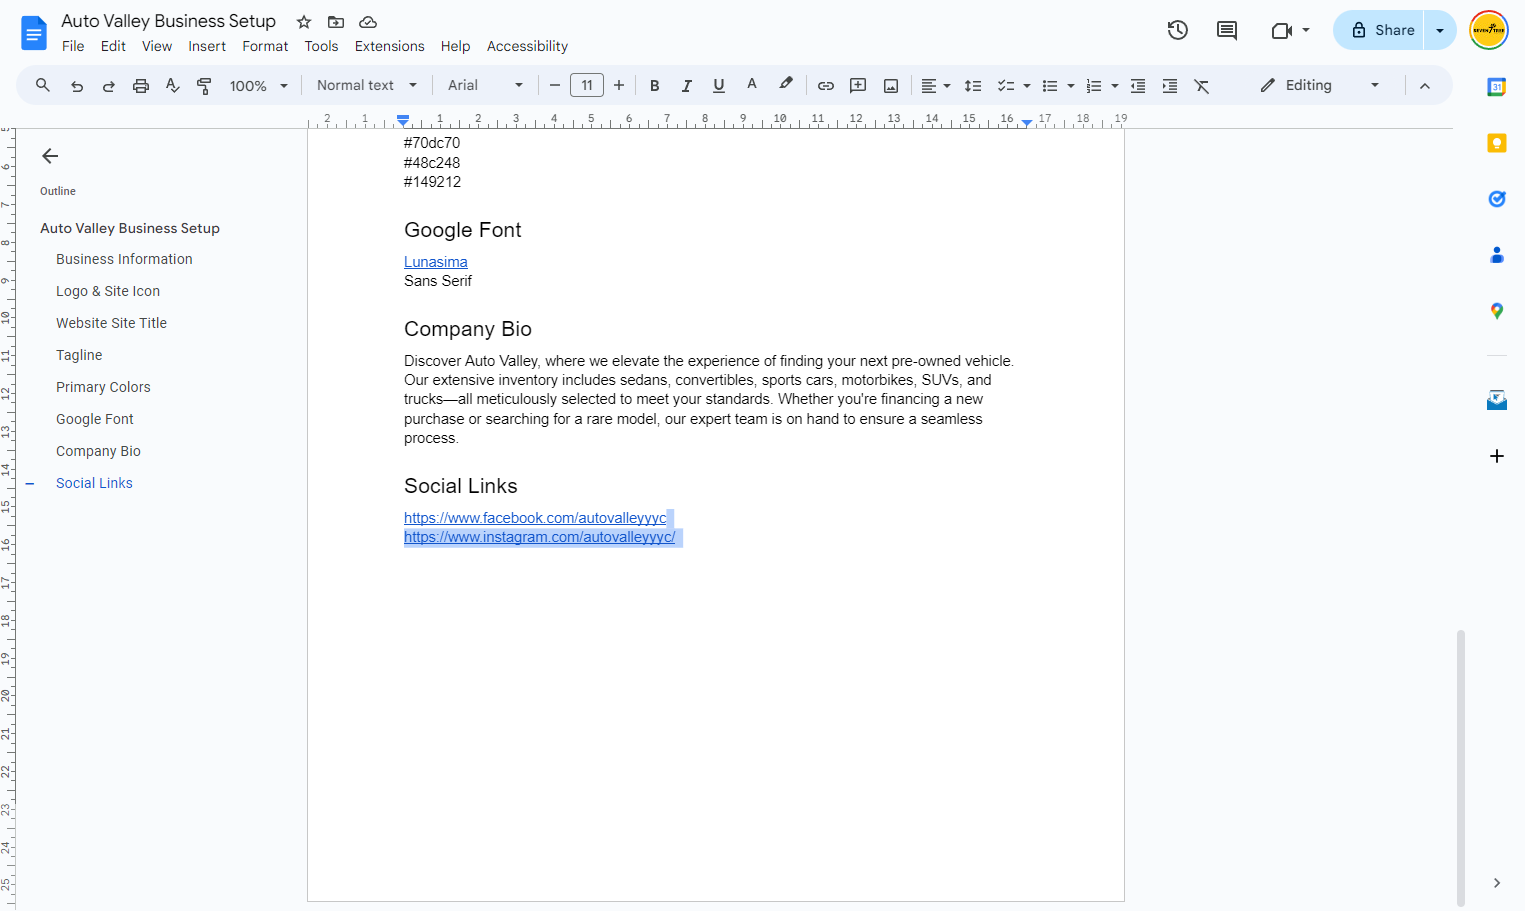This screenshot has width=1525, height=911.
Task: Open highlight color picker
Action: click(x=786, y=86)
